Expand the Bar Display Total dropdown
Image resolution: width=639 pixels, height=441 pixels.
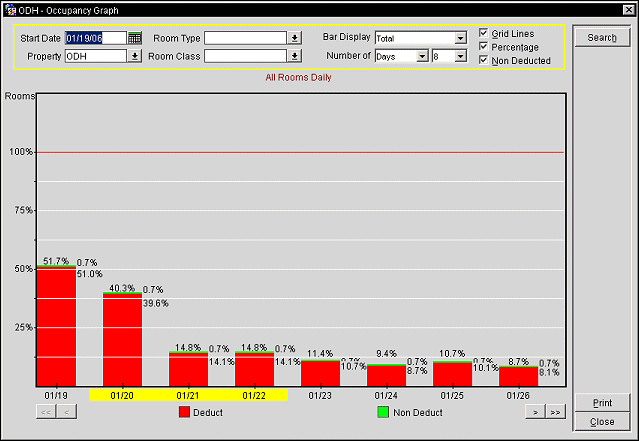click(x=460, y=38)
